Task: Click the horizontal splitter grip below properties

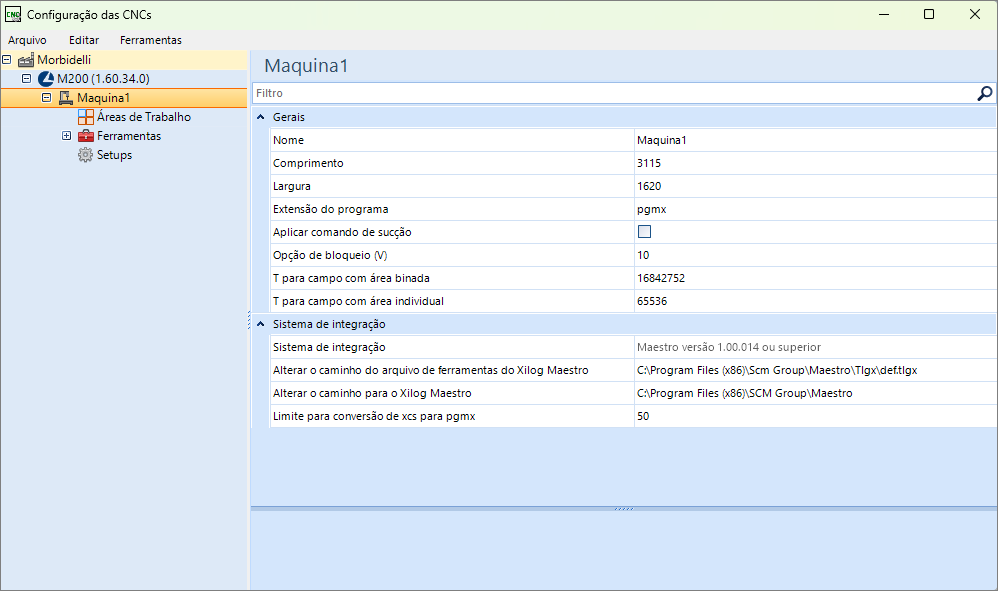Action: (624, 508)
